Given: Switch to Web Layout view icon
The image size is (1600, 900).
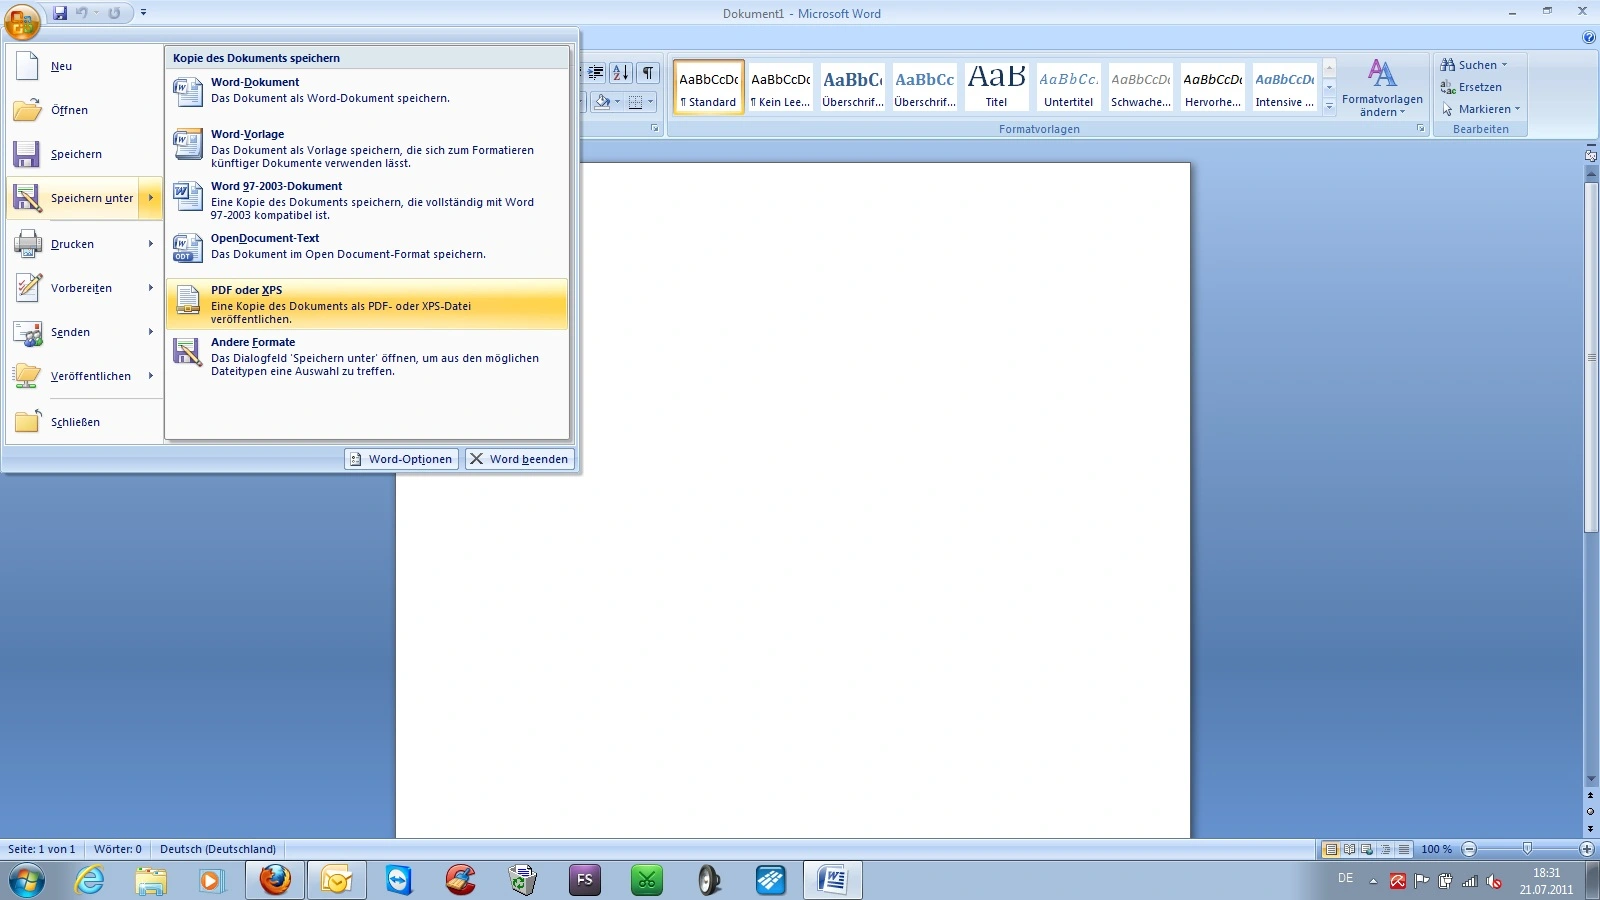Looking at the screenshot, I should click(1367, 849).
